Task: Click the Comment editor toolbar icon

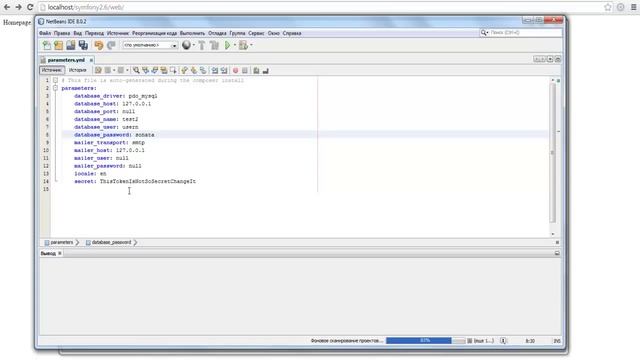Action: click(256, 71)
